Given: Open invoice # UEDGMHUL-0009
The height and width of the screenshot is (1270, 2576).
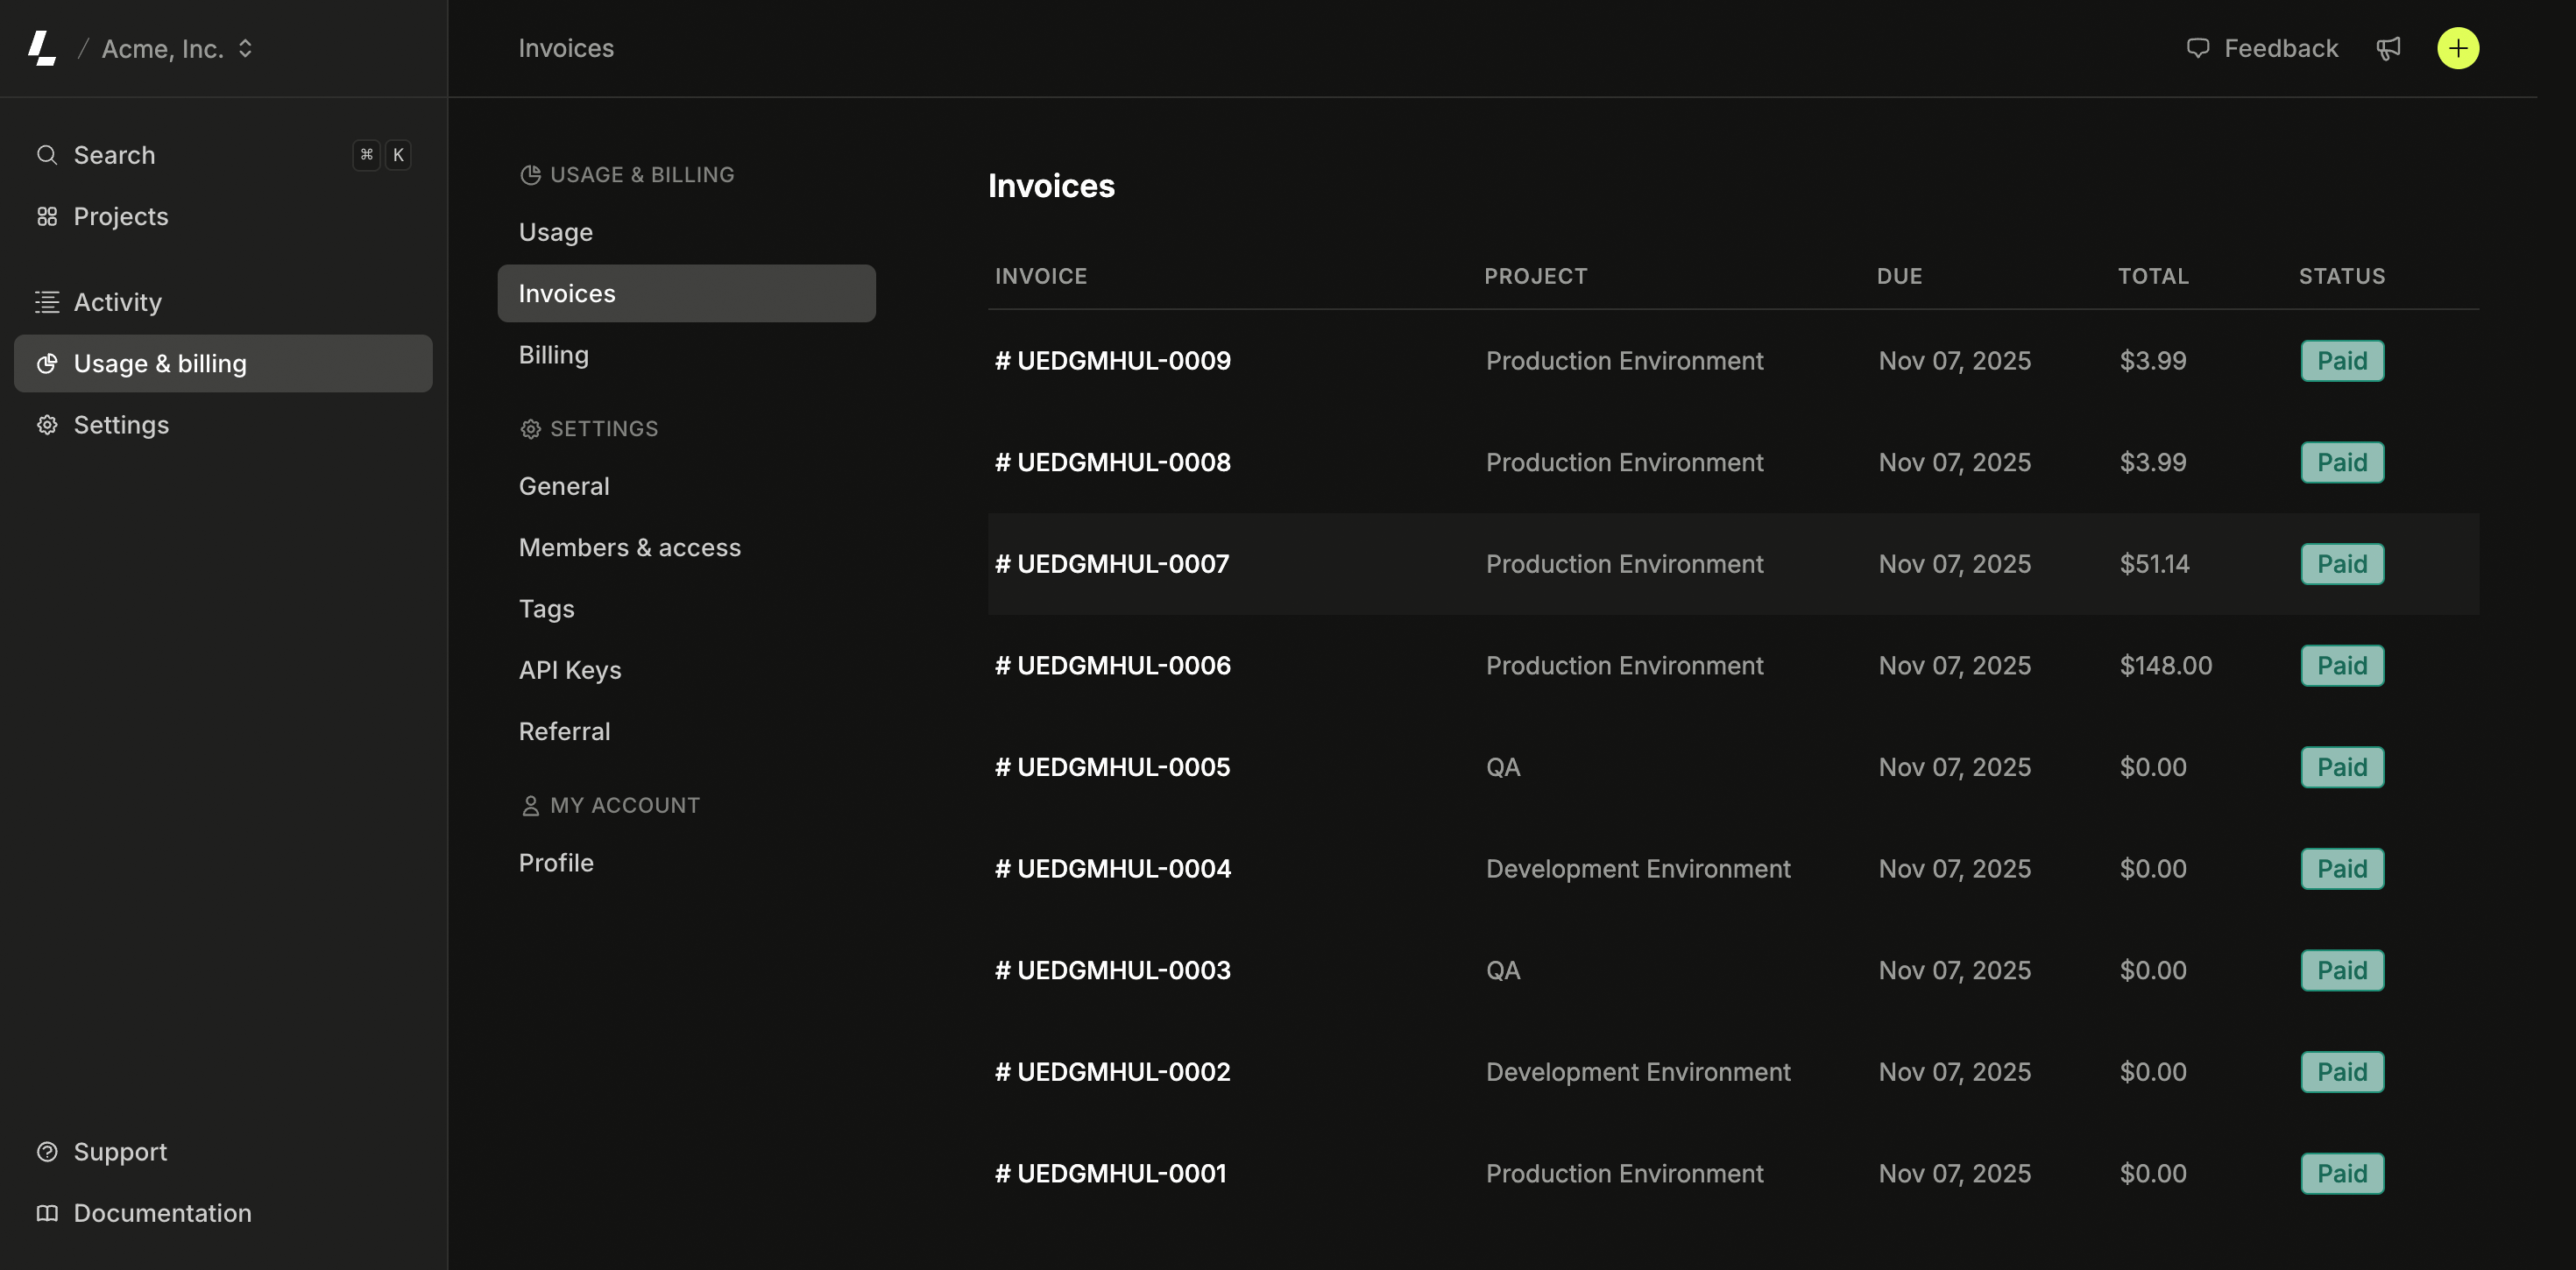Looking at the screenshot, I should 1112,361.
